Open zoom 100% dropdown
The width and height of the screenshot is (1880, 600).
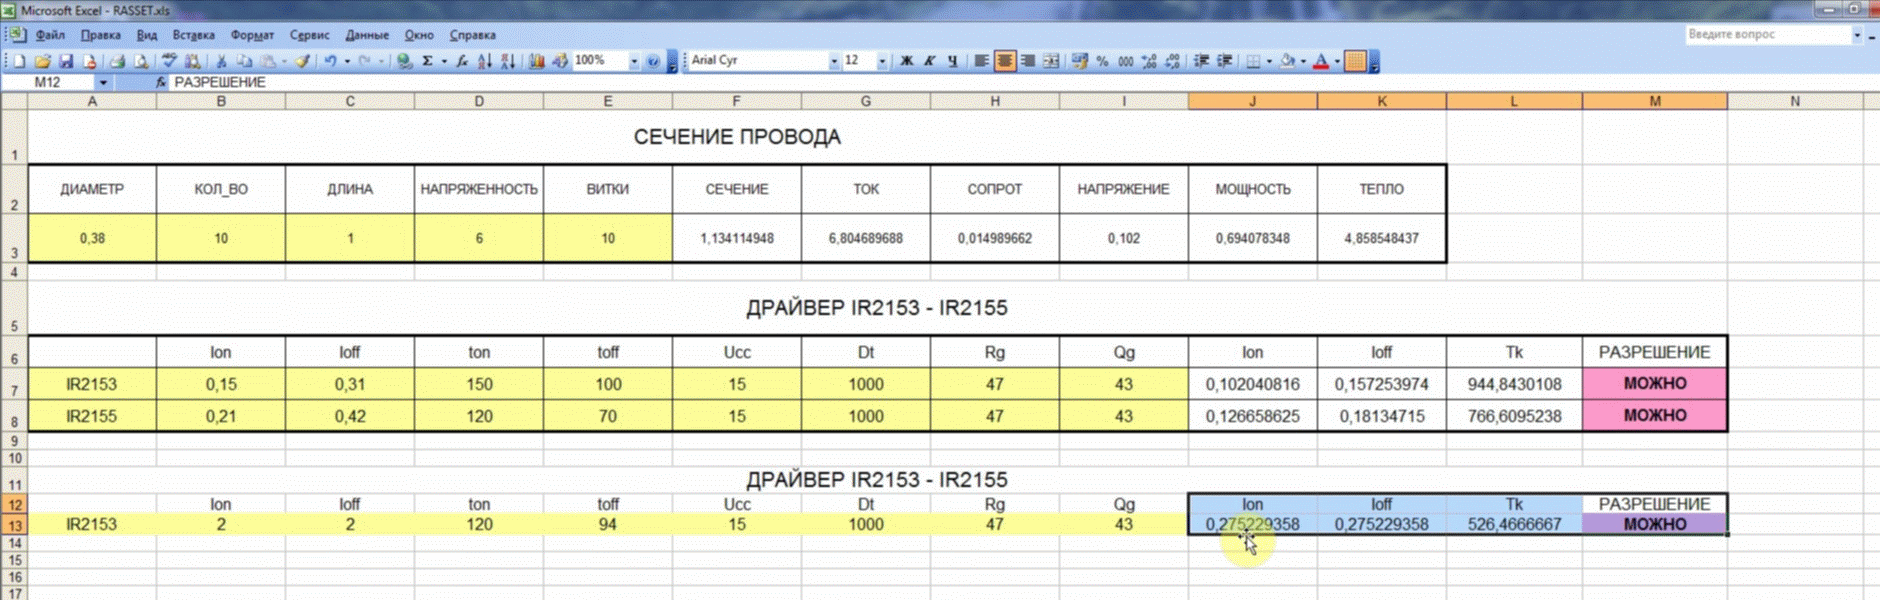[634, 61]
